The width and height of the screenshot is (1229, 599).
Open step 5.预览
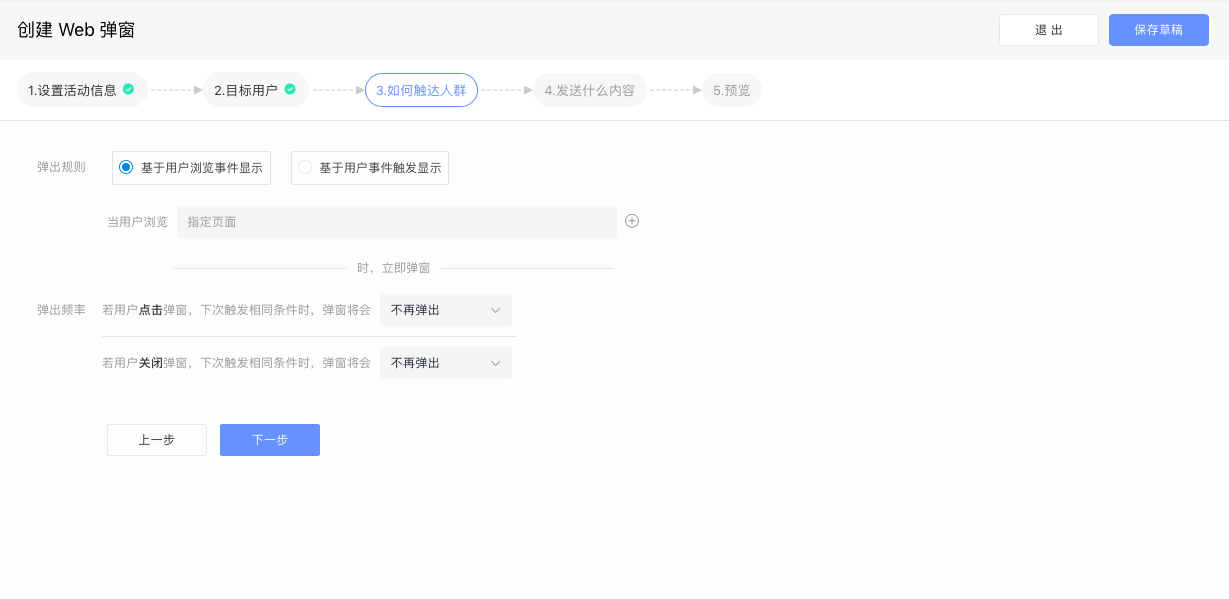pyautogui.click(x=732, y=90)
